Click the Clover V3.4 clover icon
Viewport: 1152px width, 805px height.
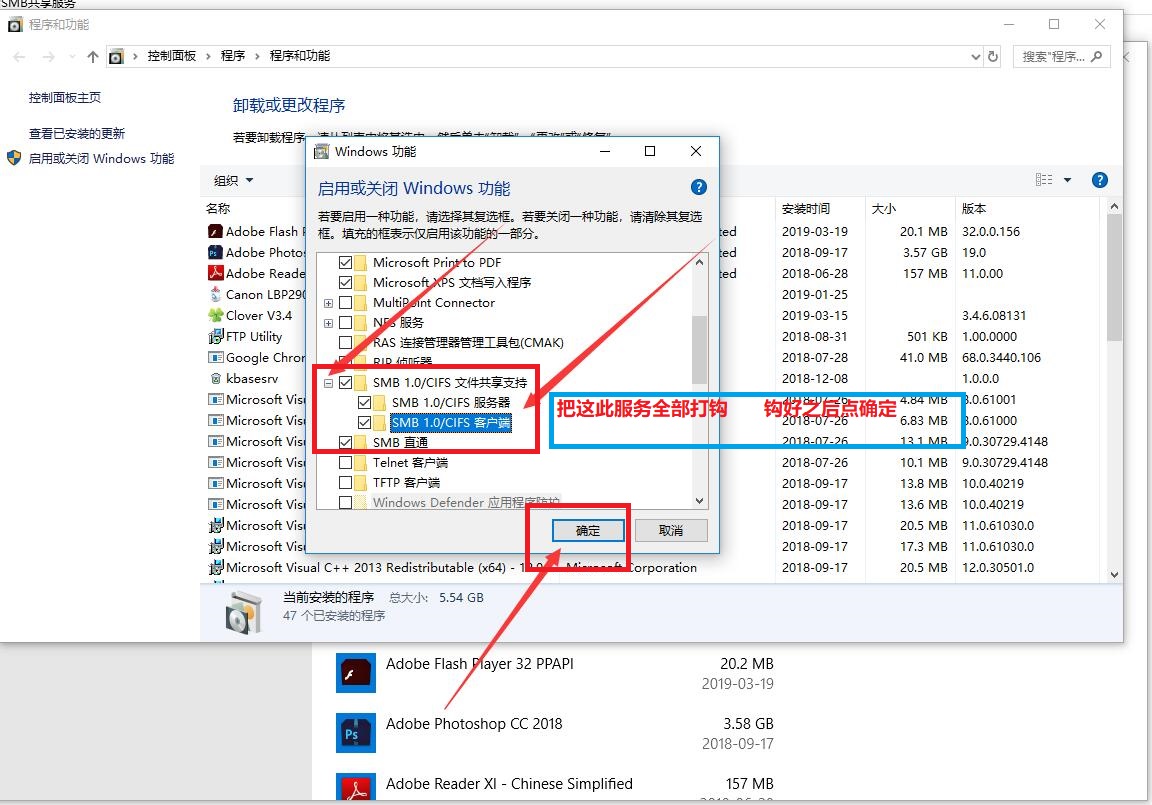coord(215,315)
